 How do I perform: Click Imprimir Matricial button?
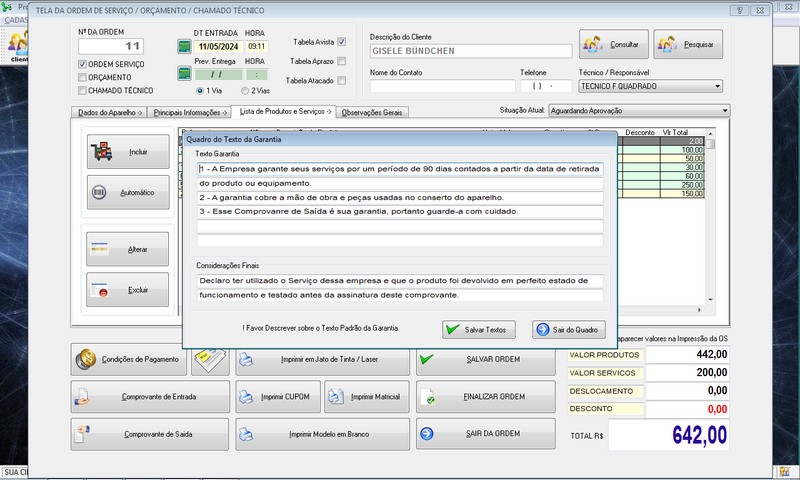[x=367, y=396]
